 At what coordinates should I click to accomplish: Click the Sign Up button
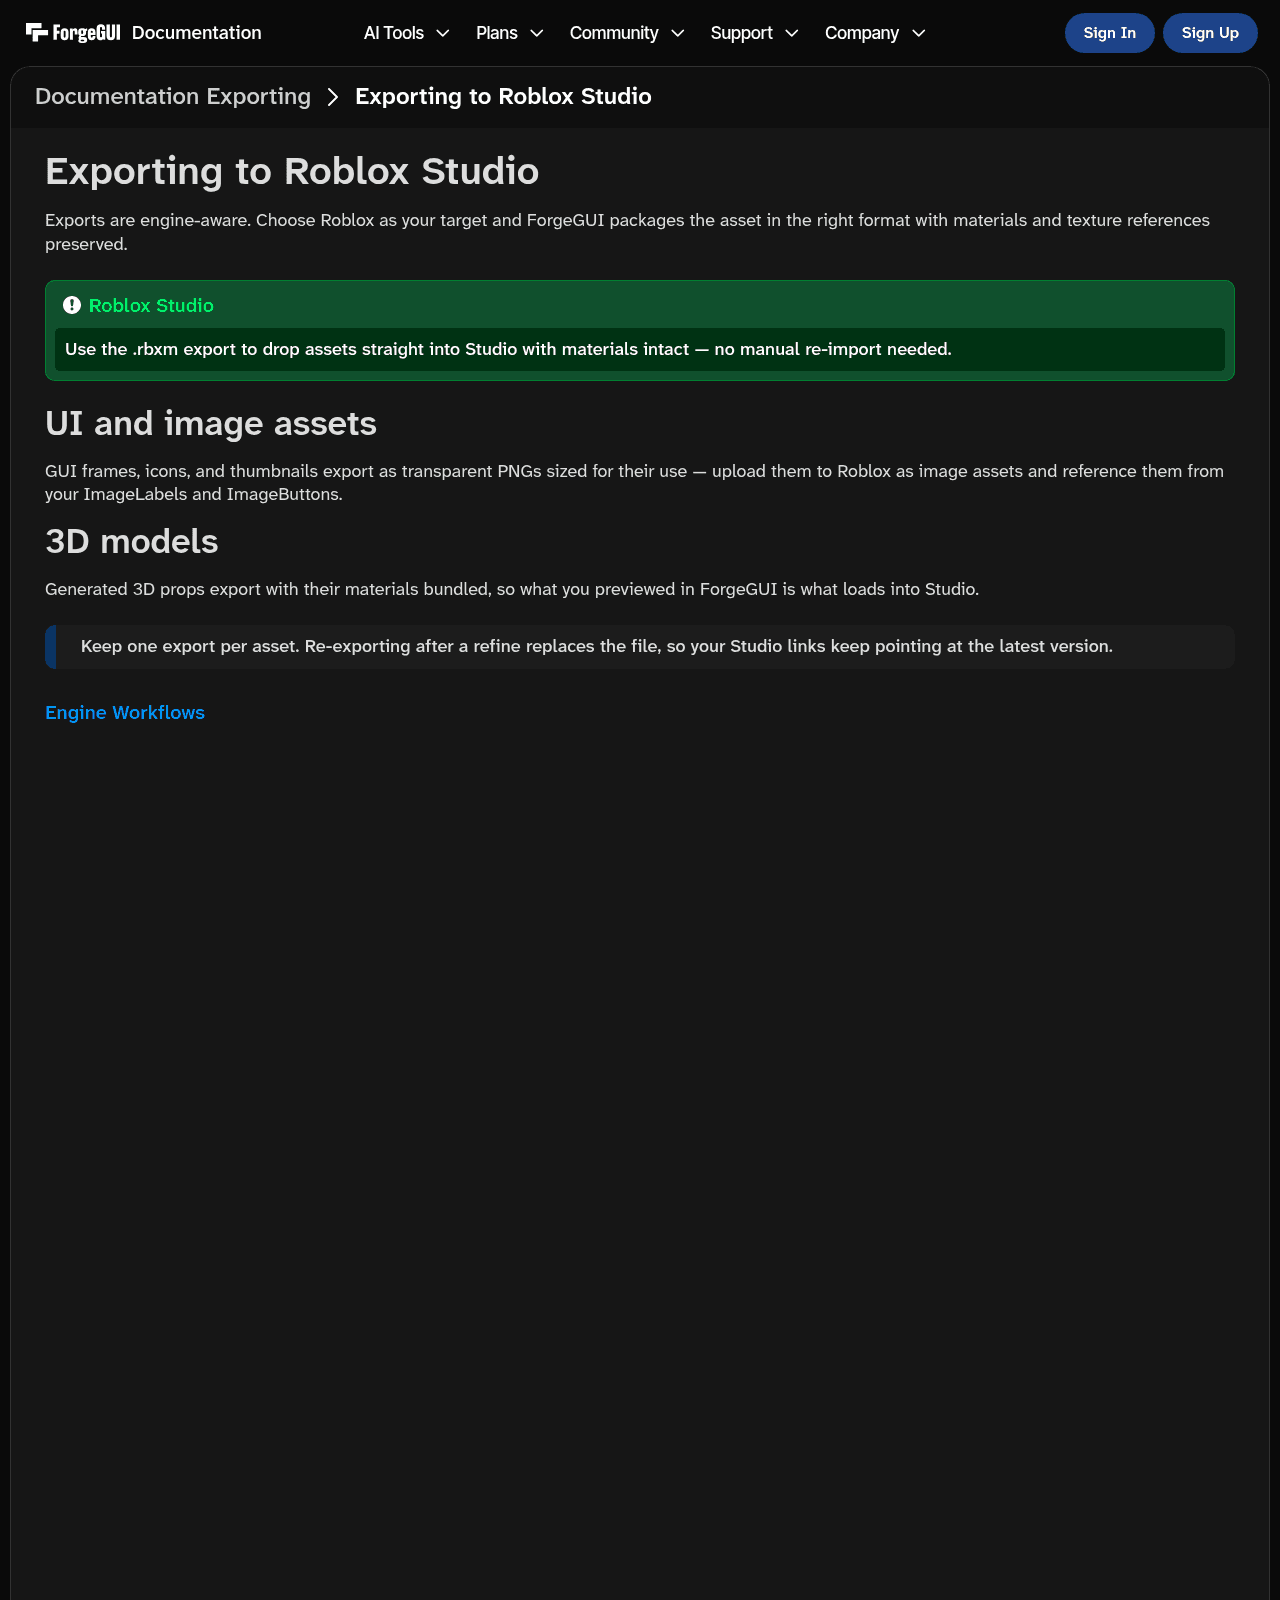click(1210, 33)
